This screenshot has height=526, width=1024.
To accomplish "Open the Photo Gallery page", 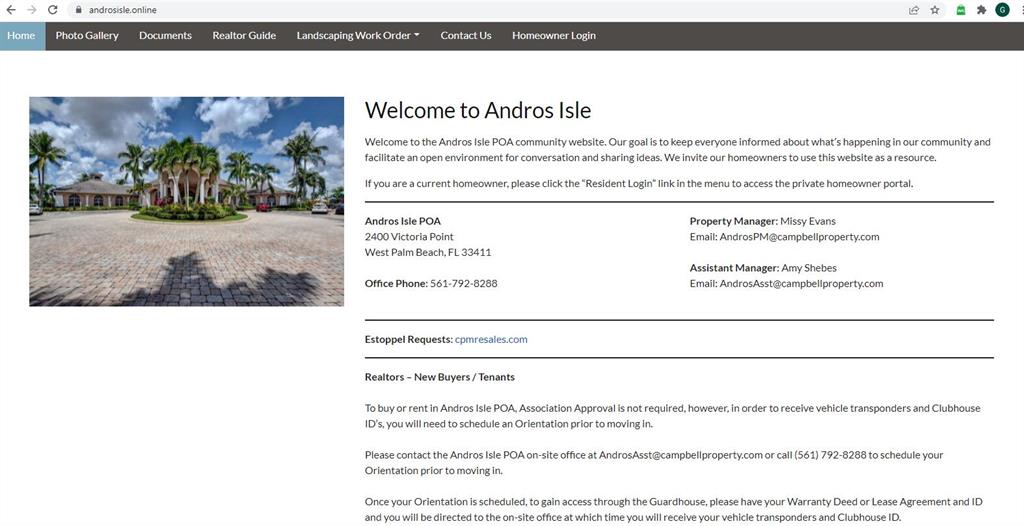I will 87,35.
